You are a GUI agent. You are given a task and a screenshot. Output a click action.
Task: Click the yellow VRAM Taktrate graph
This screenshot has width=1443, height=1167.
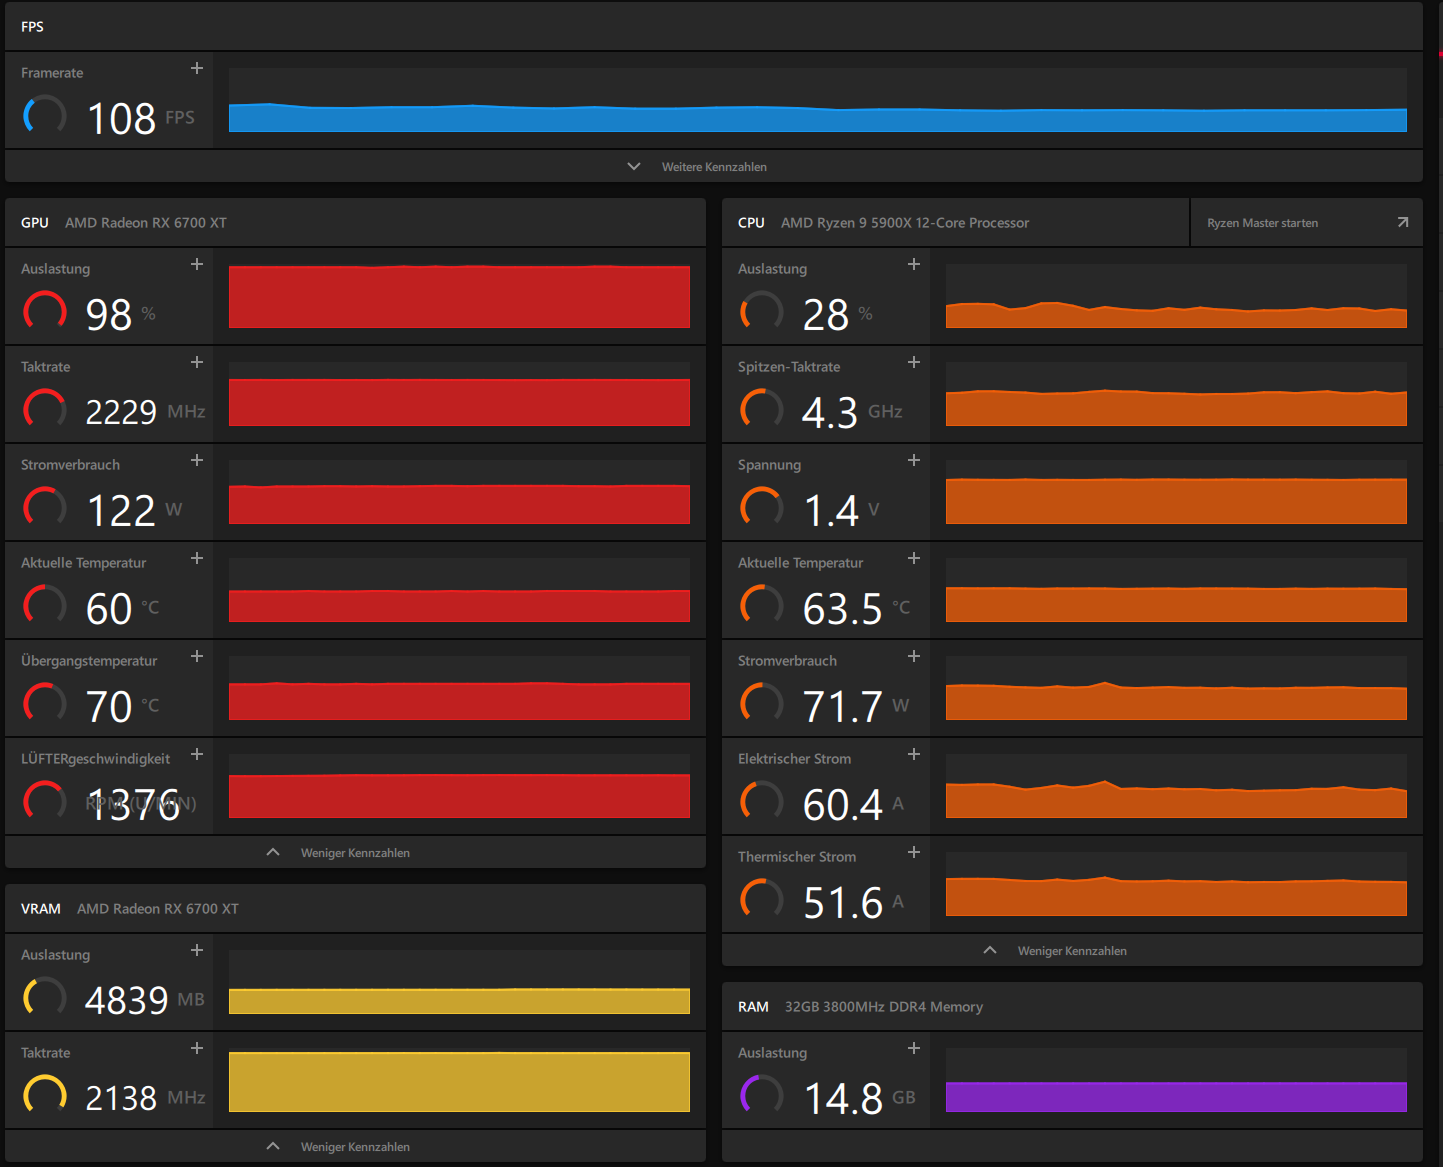click(459, 1080)
